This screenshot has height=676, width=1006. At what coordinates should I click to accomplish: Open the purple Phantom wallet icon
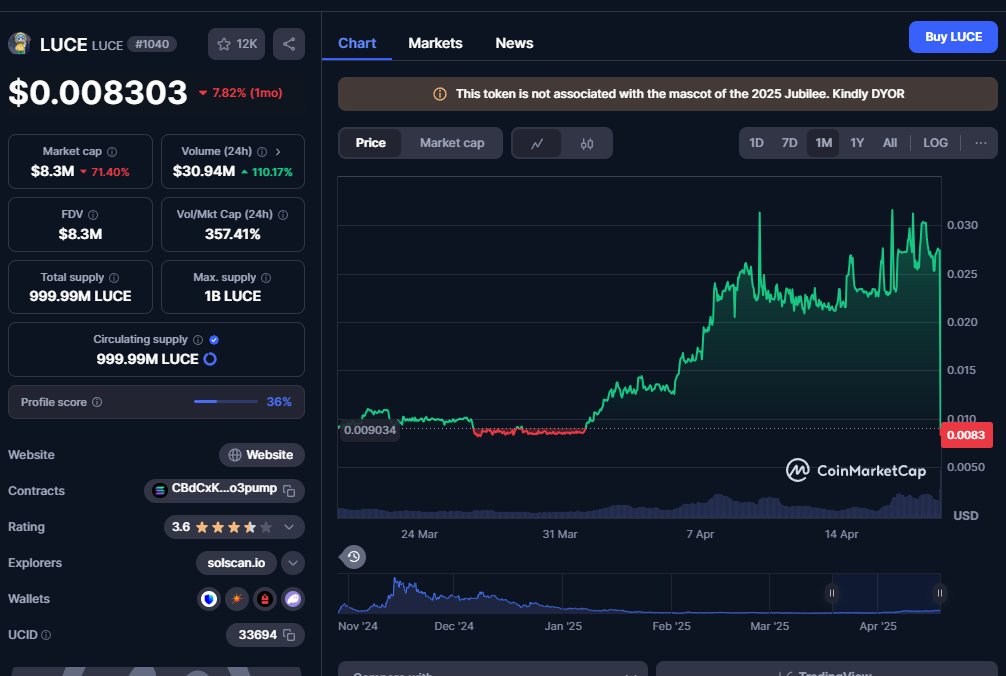click(293, 599)
